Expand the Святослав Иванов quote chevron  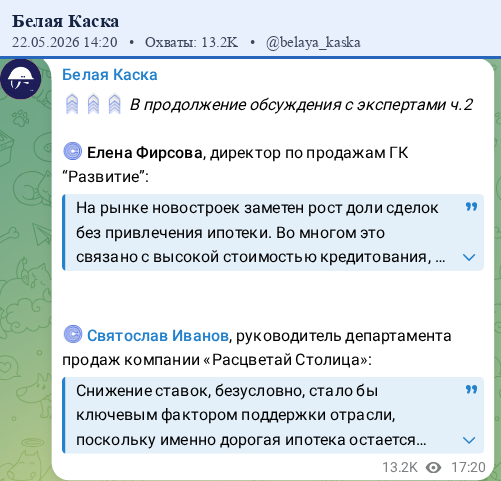click(469, 440)
